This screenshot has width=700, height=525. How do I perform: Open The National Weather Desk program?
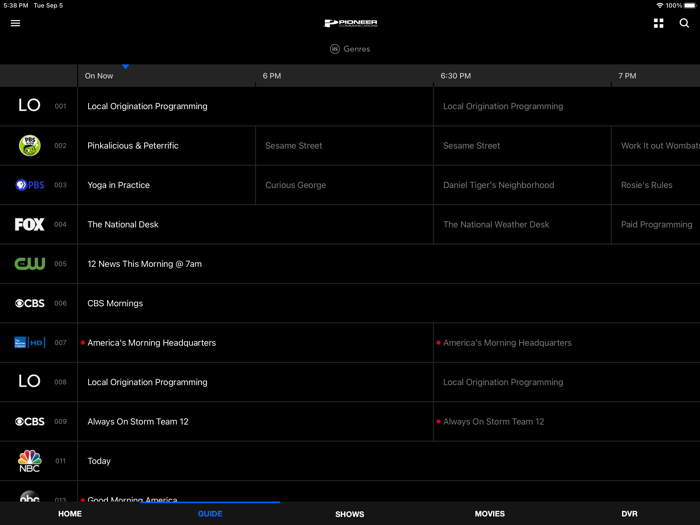tap(522, 225)
